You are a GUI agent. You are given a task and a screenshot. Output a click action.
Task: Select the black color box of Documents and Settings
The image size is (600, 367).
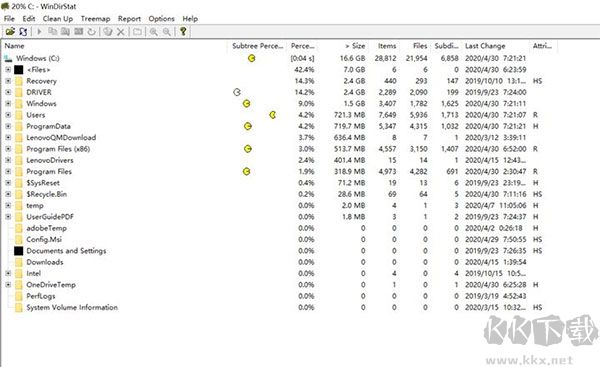19,251
